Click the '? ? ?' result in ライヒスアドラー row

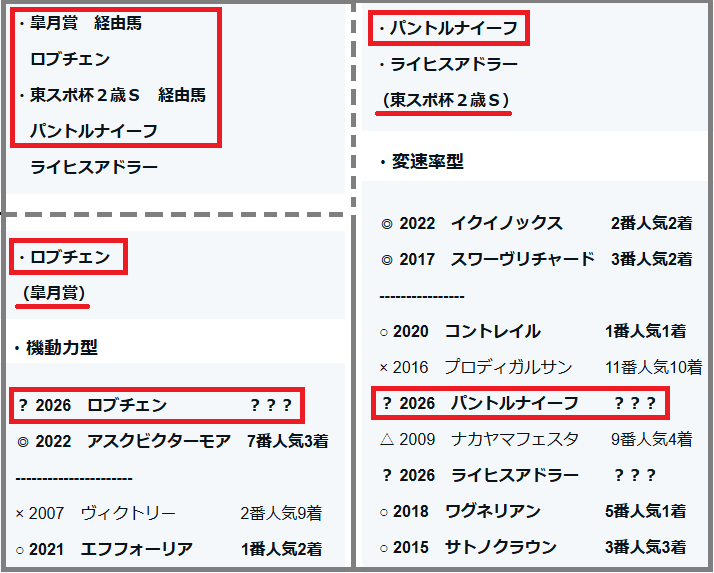point(635,475)
